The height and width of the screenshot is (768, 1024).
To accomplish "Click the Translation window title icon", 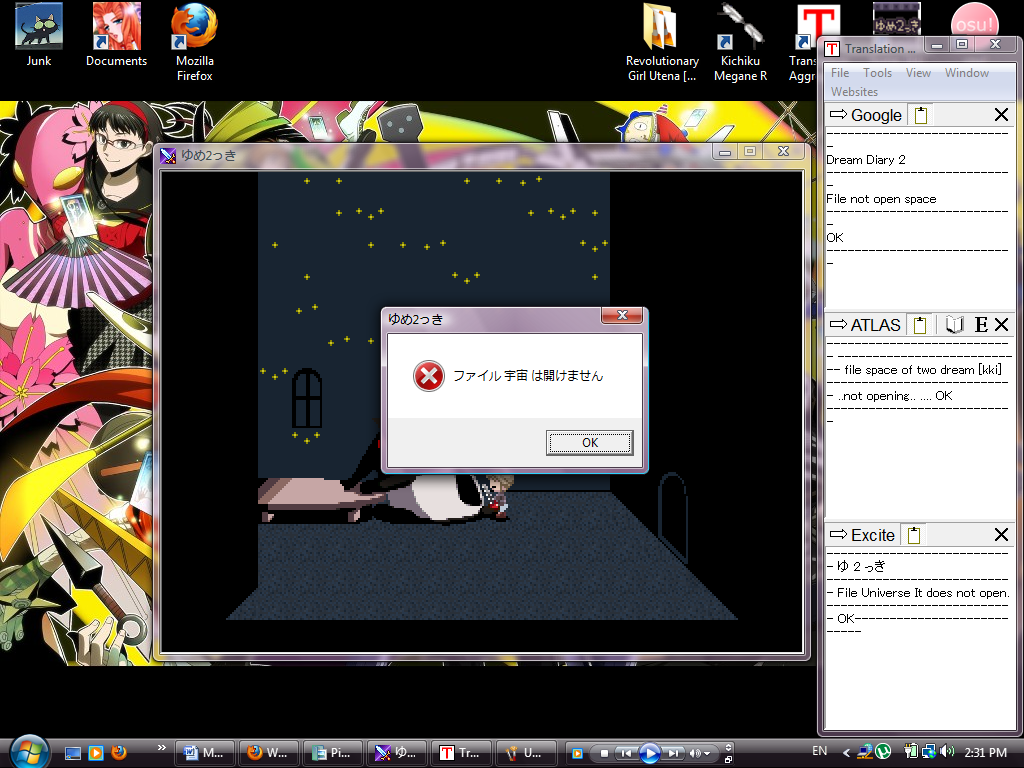I will point(831,49).
